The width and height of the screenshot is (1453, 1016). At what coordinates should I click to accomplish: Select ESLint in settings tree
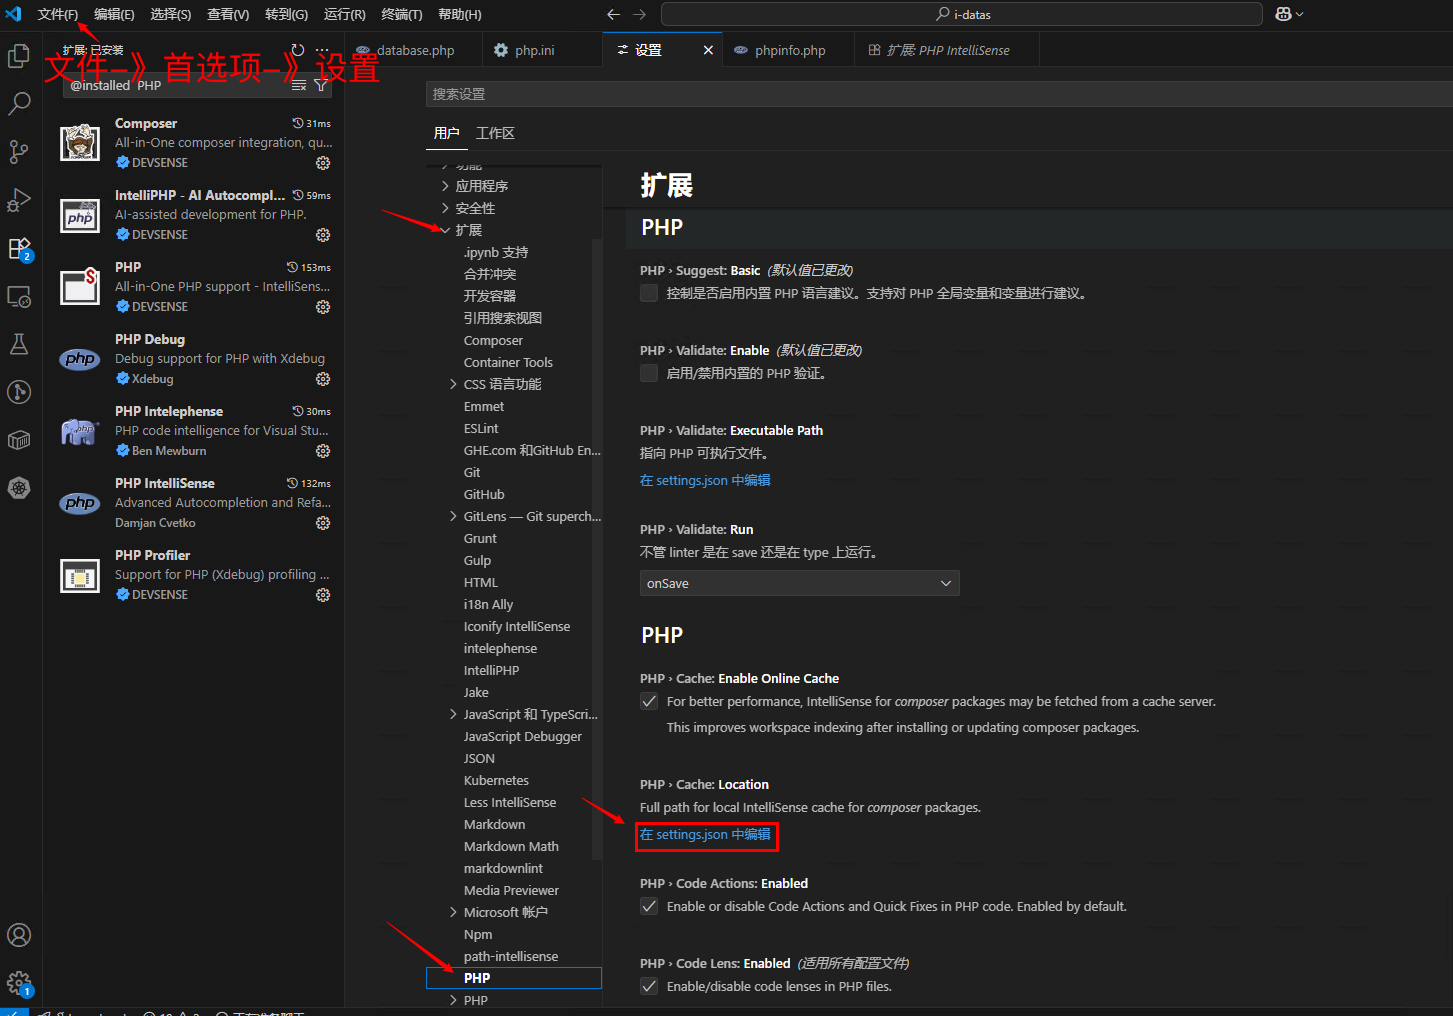coord(481,428)
